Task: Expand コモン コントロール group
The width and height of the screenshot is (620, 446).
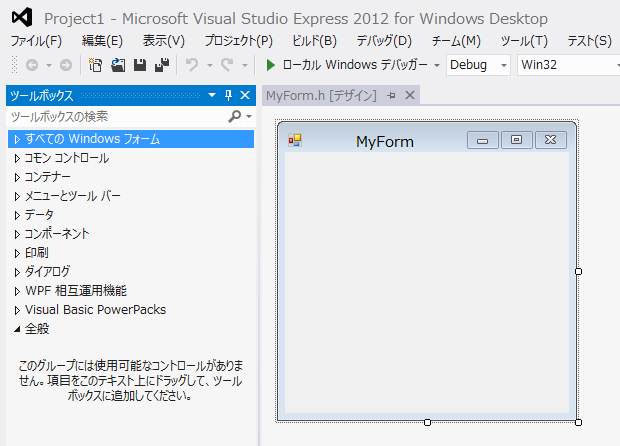Action: pos(17,159)
